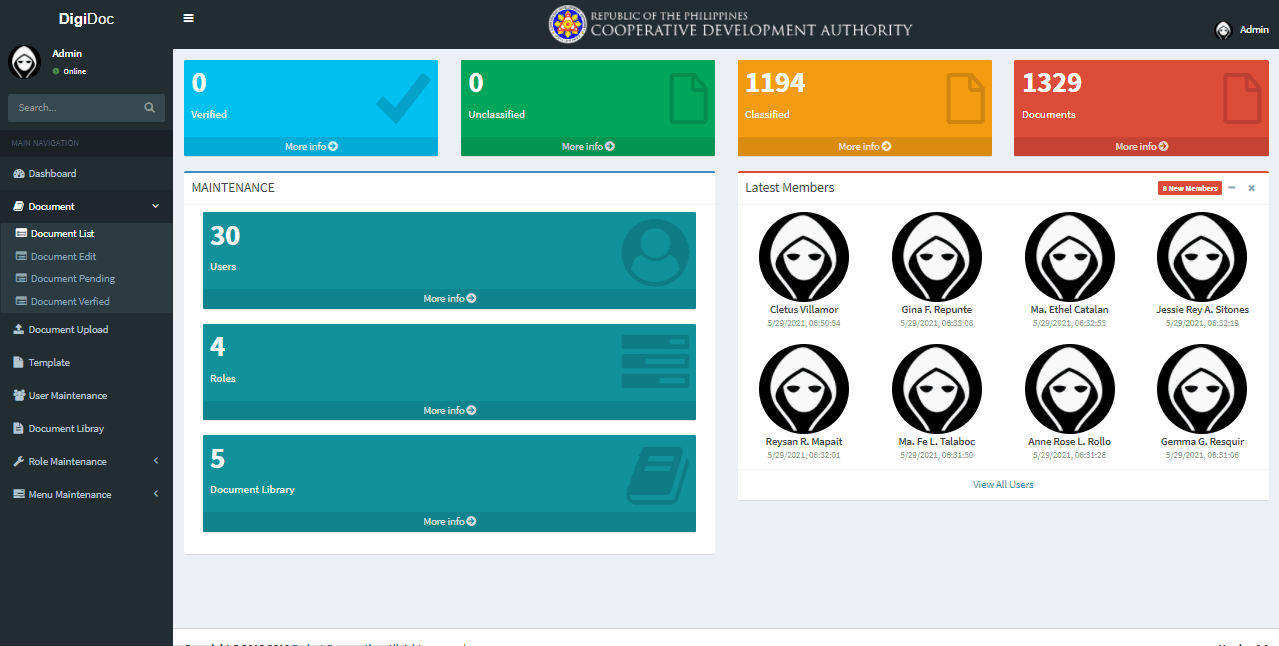Click Ma. Fe L. Talaboc's avatar

click(937, 389)
